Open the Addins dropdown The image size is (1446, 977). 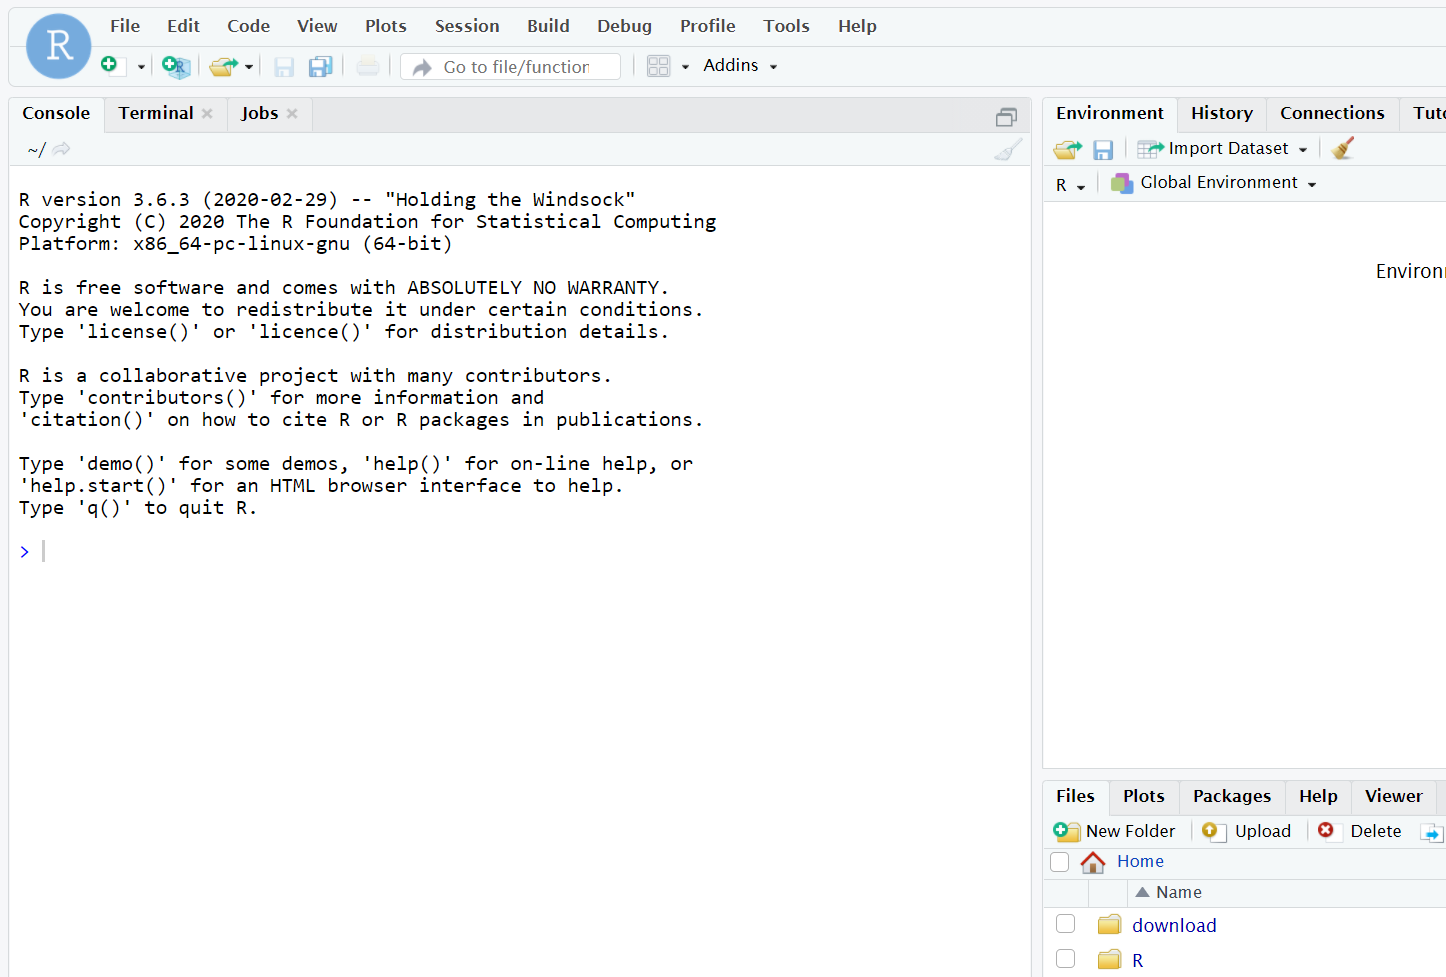click(x=740, y=65)
